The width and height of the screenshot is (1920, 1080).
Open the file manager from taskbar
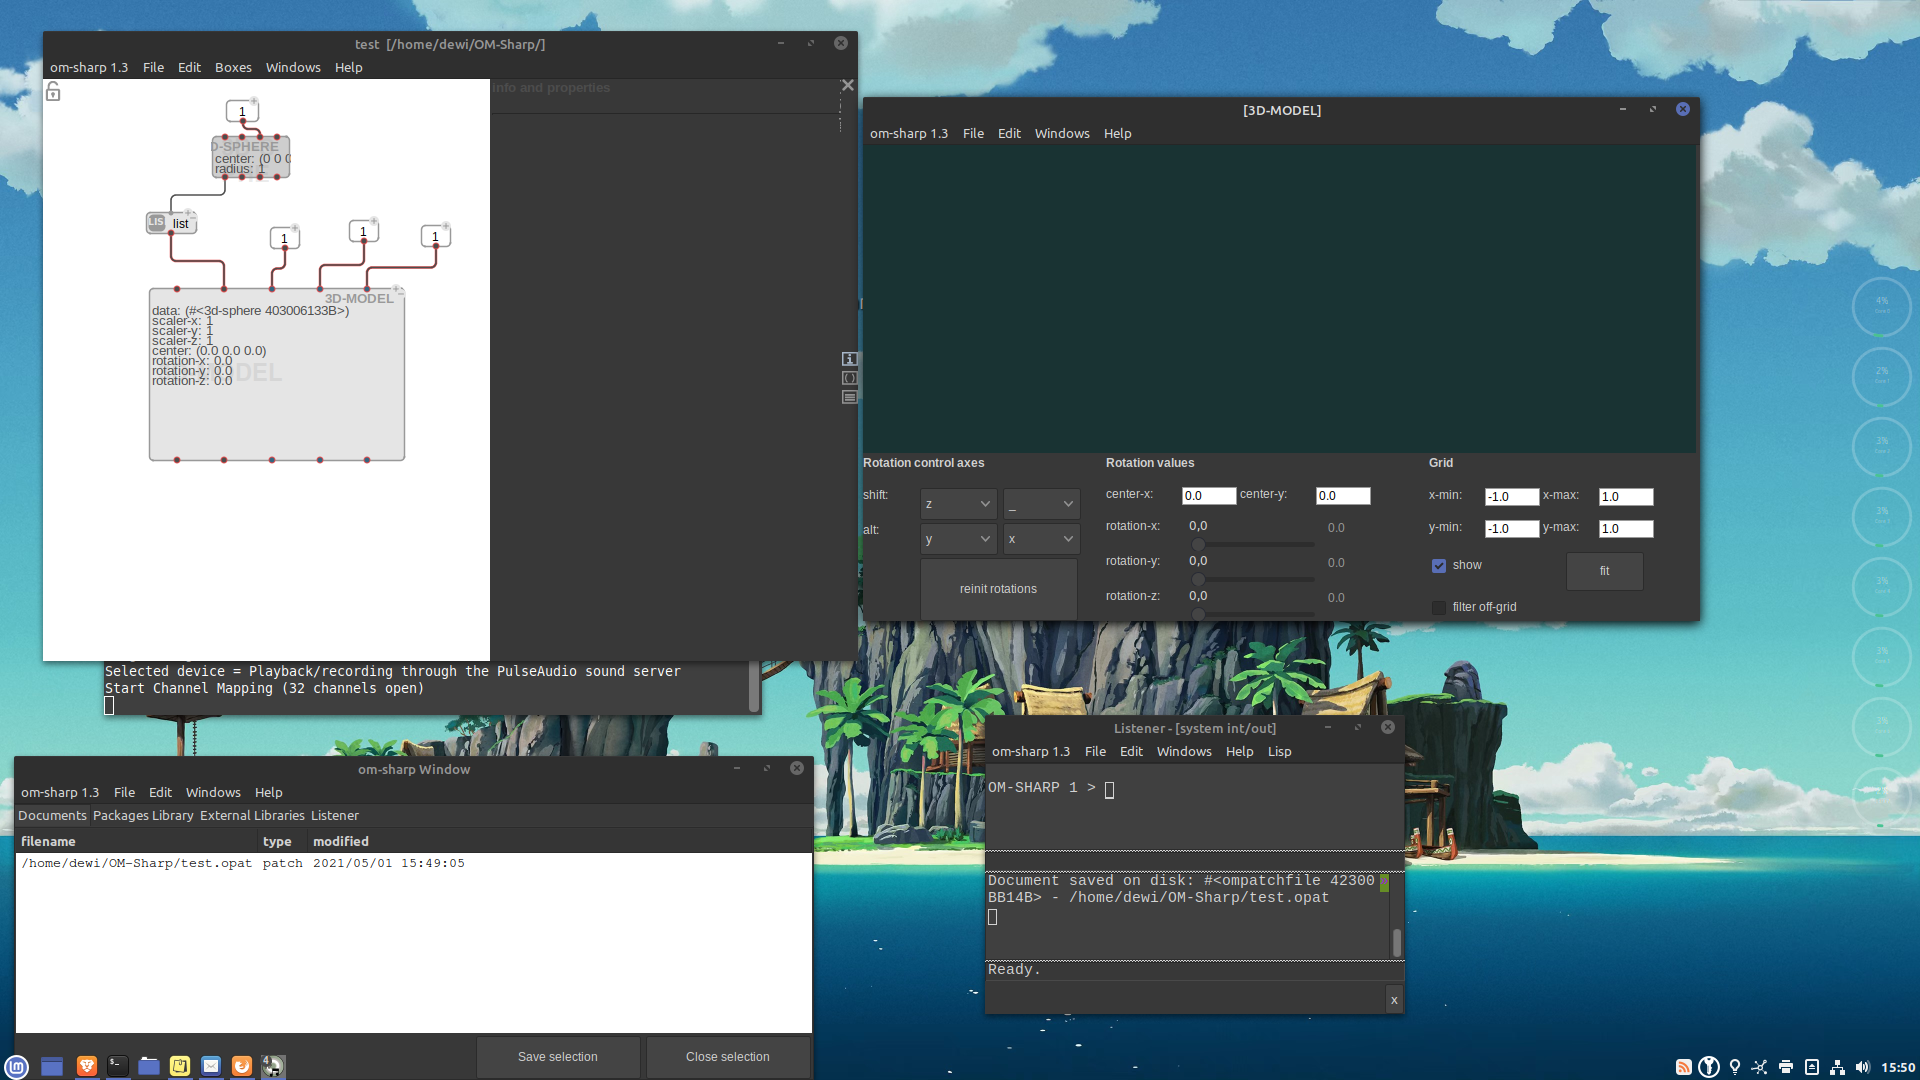click(x=149, y=1066)
